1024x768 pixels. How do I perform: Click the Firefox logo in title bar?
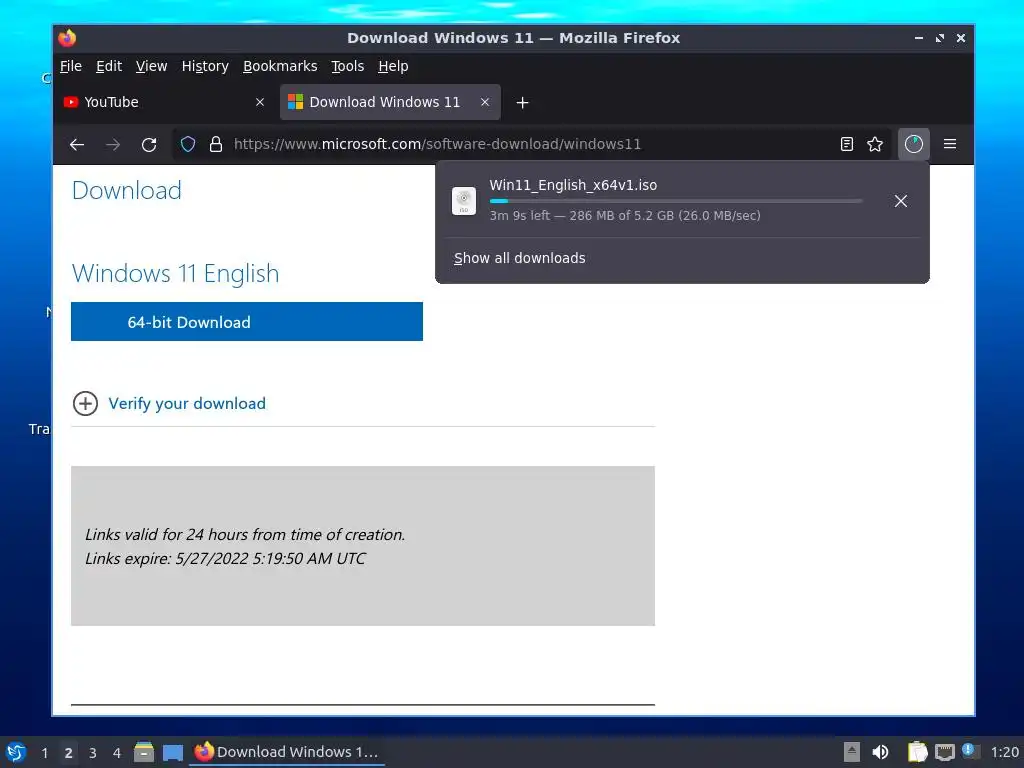click(x=67, y=38)
